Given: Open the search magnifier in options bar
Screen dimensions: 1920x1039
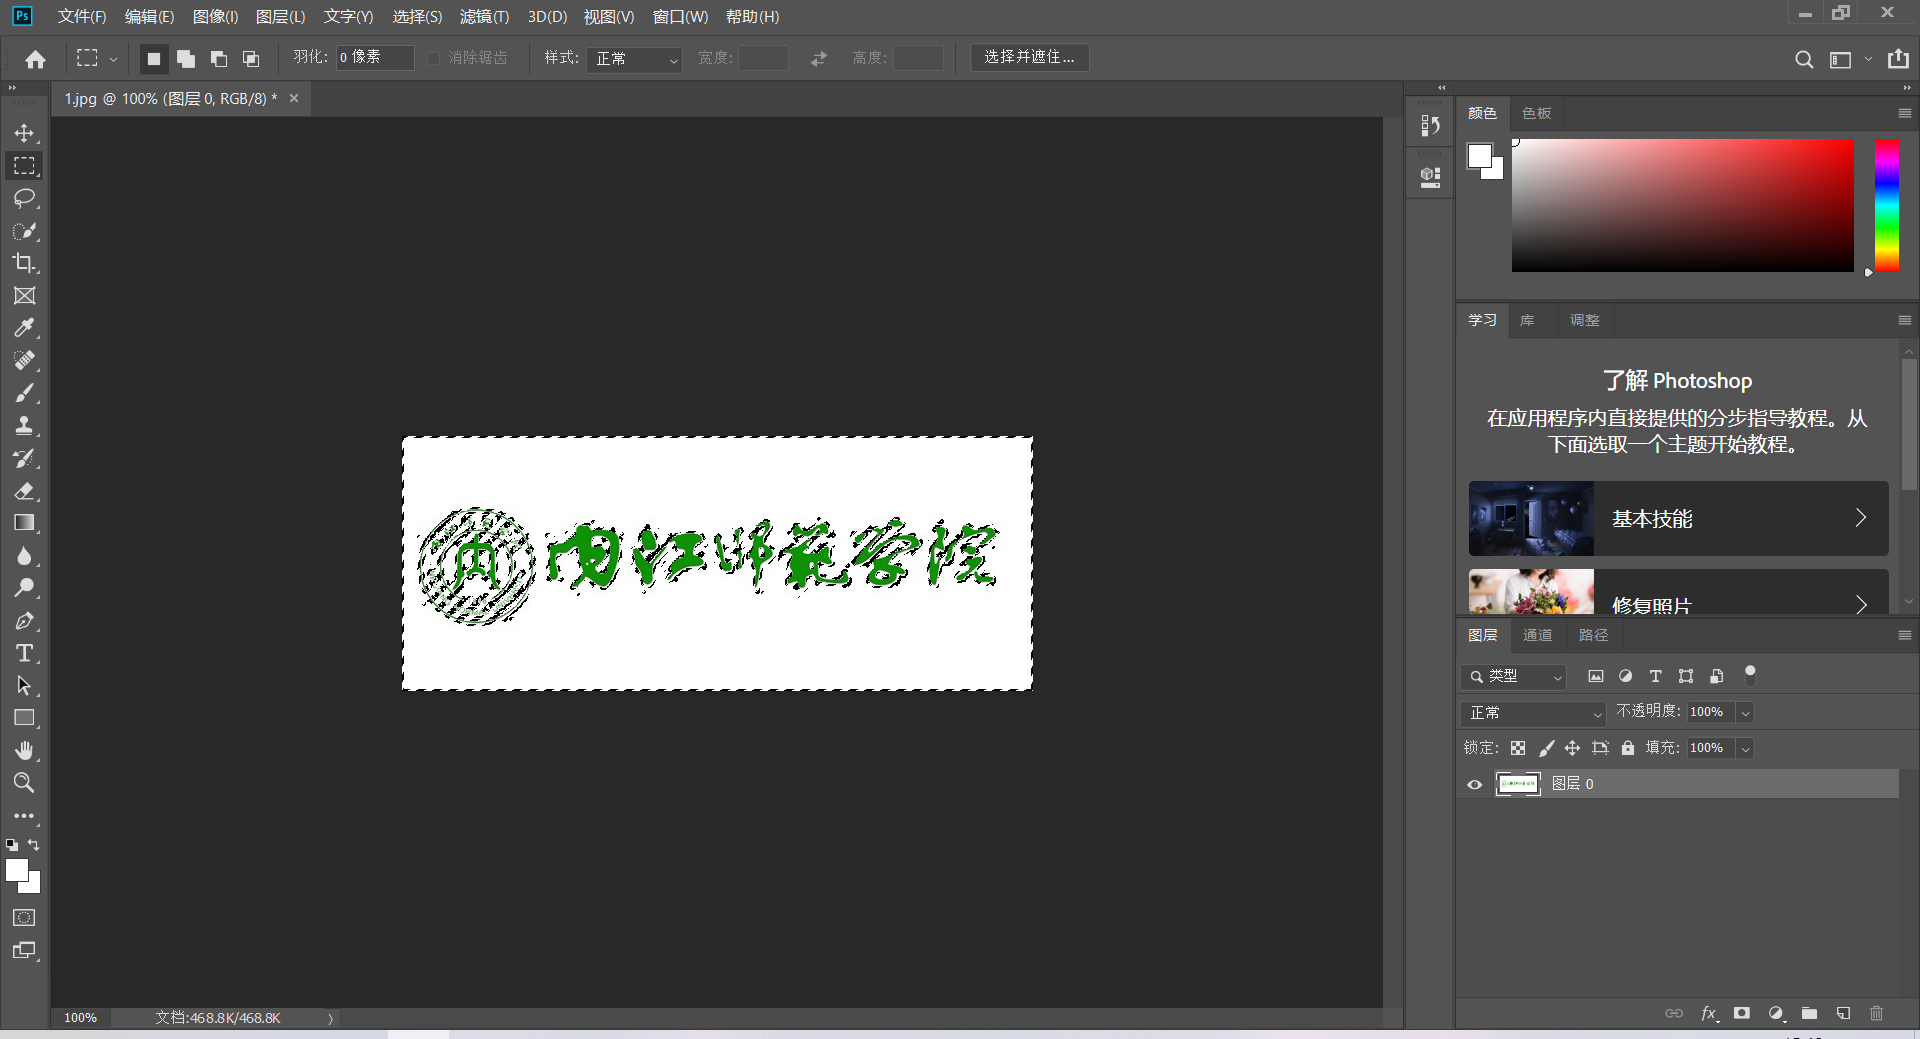Looking at the screenshot, I should (x=1804, y=59).
